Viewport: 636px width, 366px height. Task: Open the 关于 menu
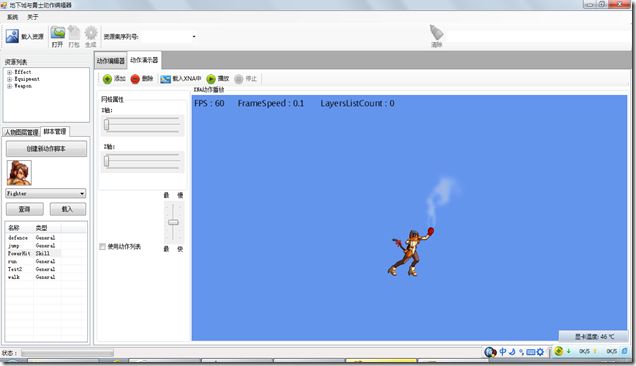click(32, 17)
